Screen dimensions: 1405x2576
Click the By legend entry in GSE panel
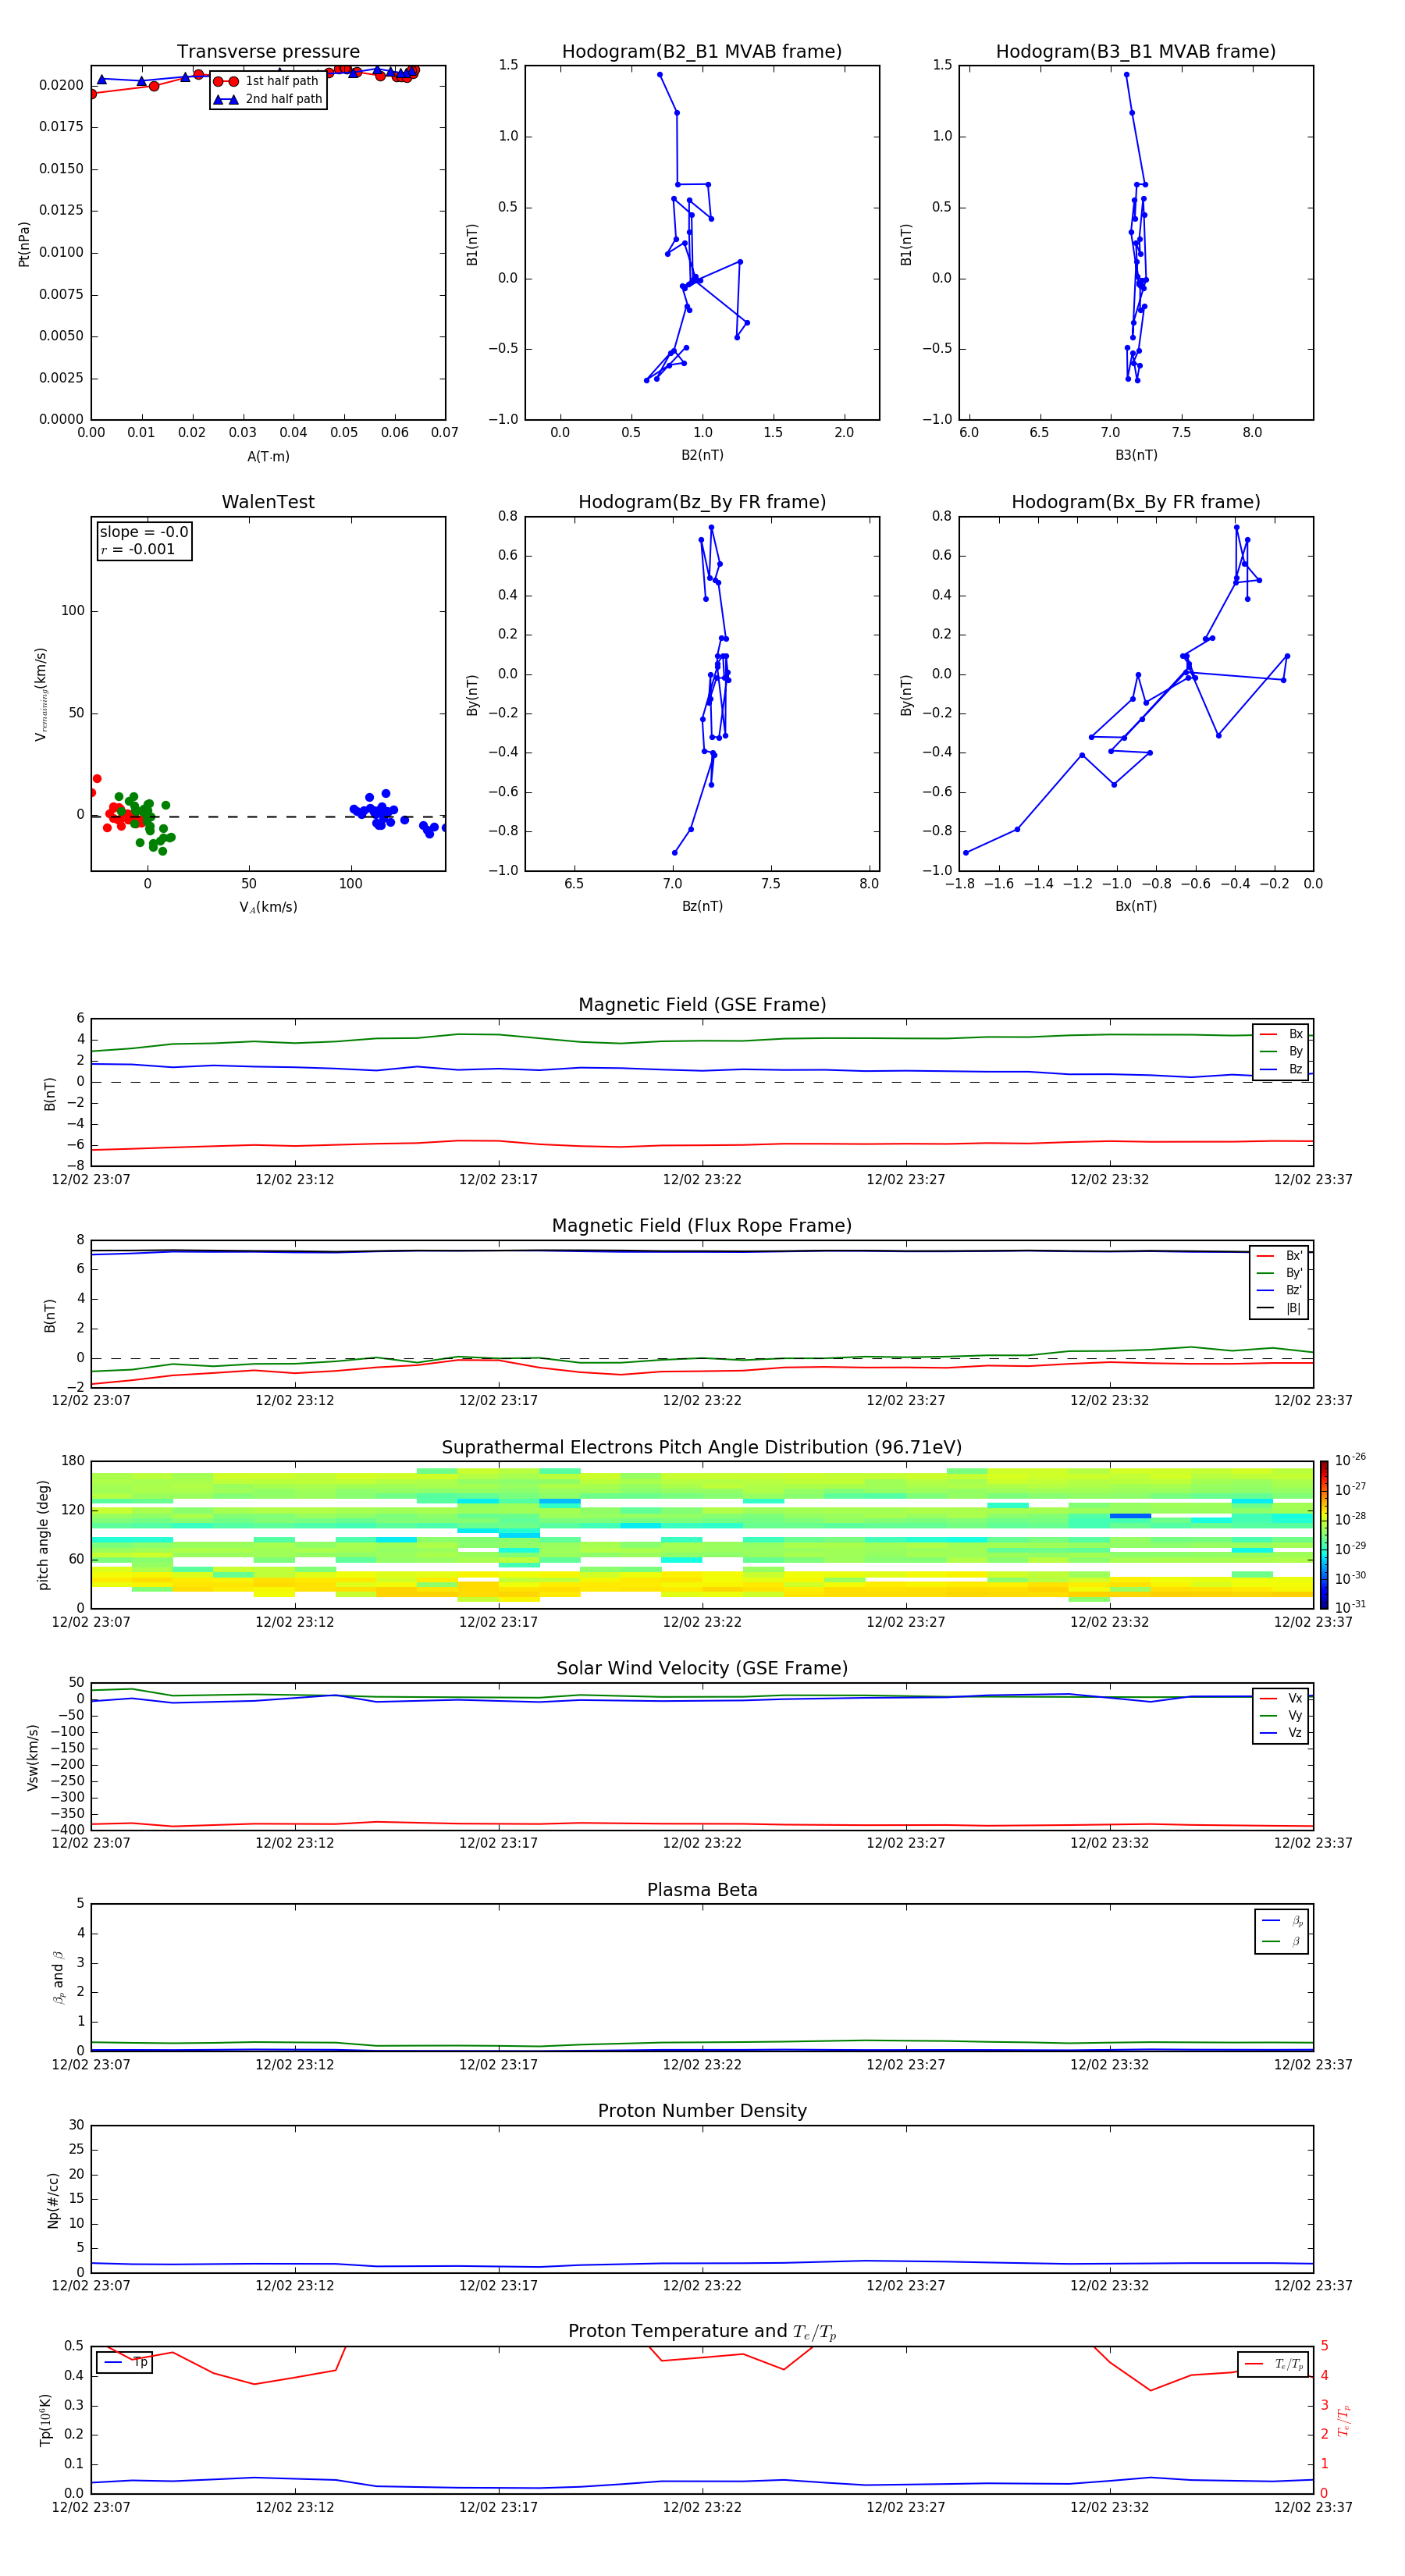coord(1281,1051)
